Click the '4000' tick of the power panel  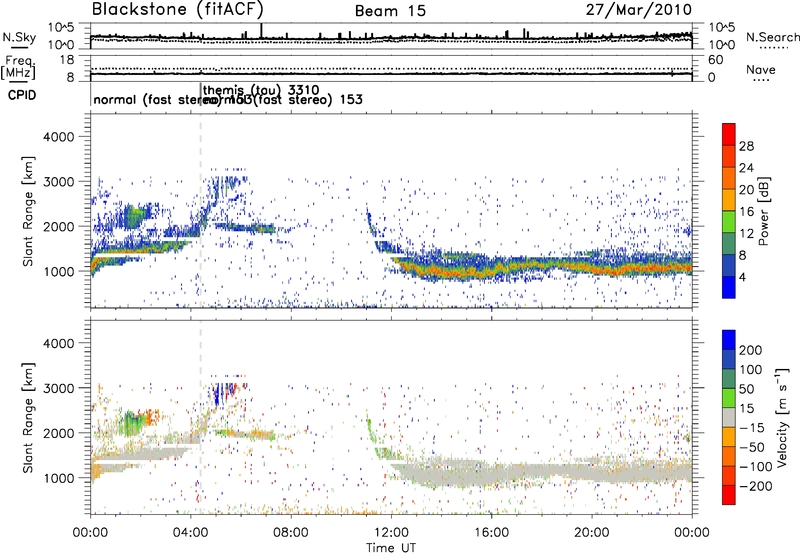pyautogui.click(x=58, y=137)
